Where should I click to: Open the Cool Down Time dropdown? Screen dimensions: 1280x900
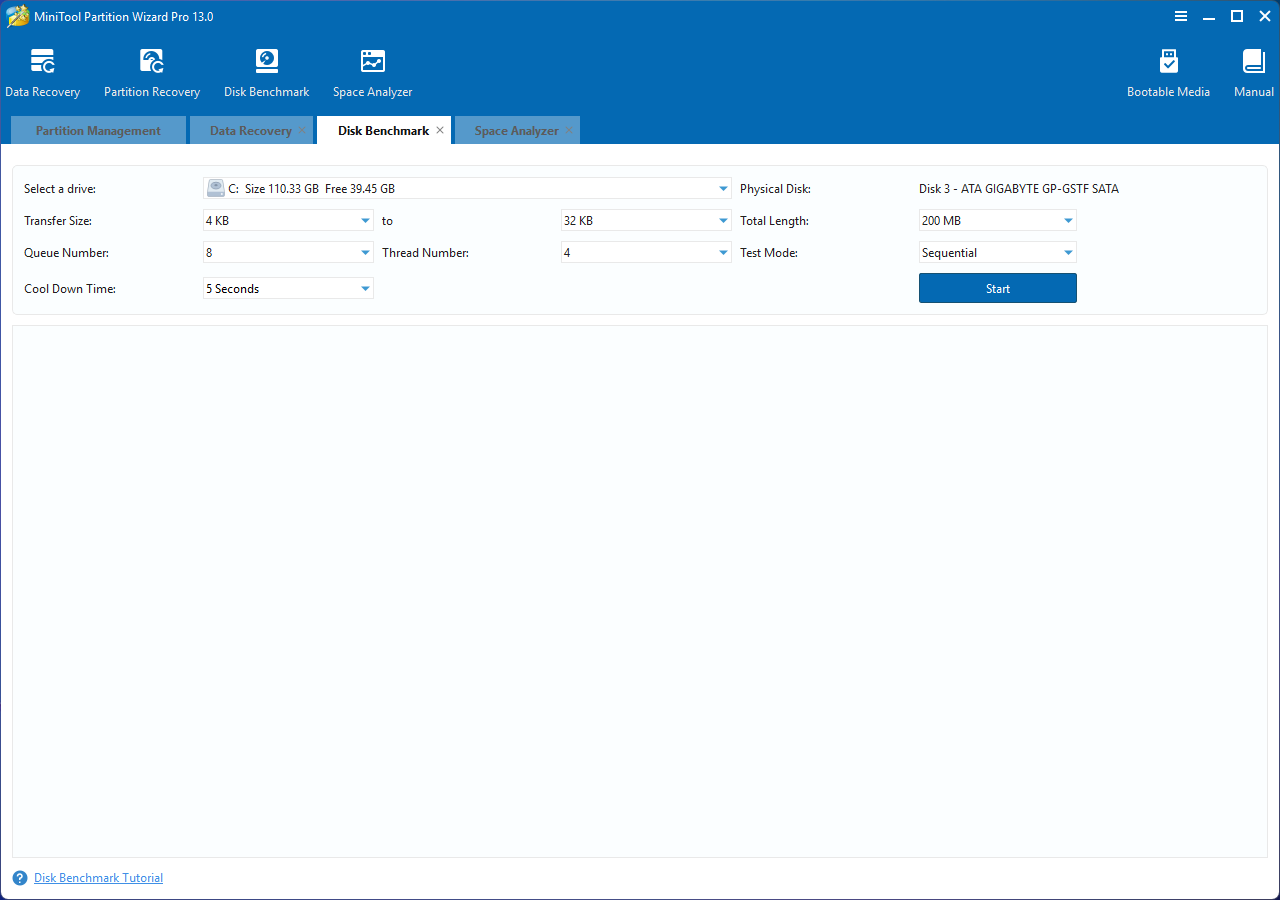(x=288, y=288)
